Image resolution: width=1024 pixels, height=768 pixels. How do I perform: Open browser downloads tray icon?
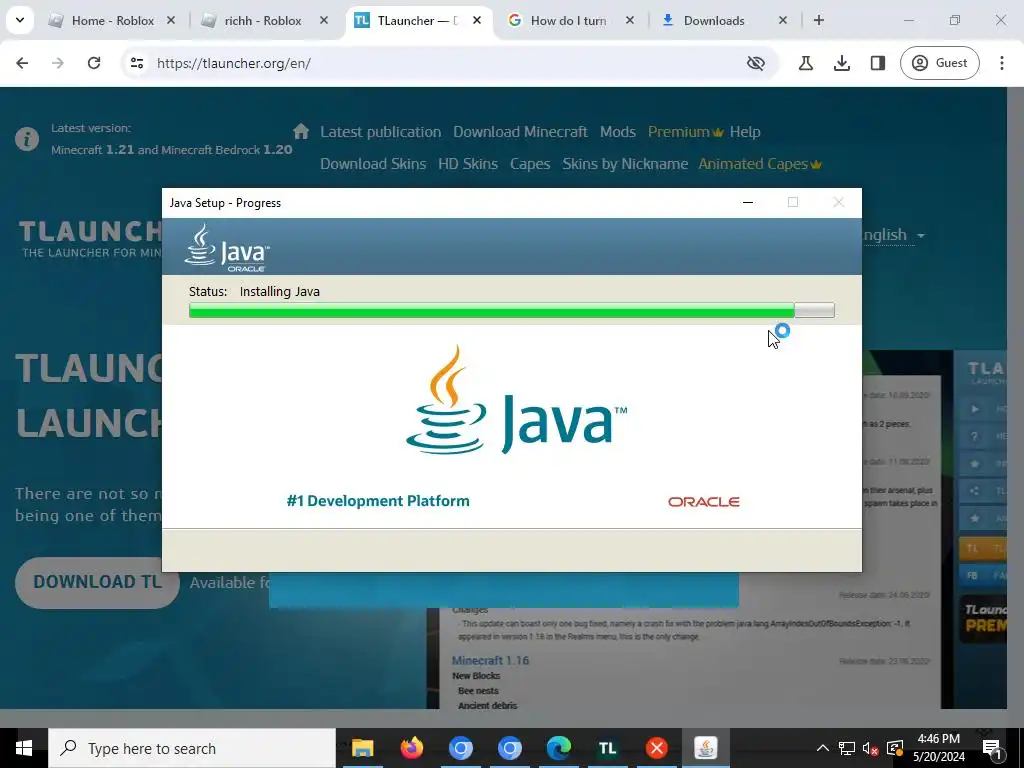coord(842,63)
